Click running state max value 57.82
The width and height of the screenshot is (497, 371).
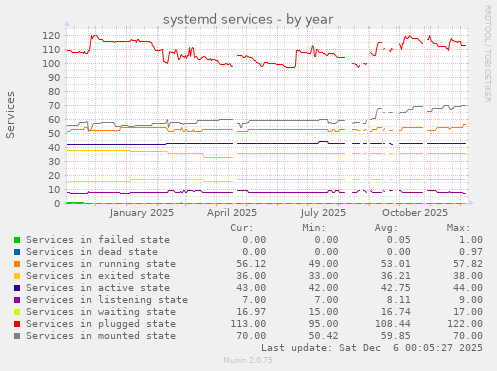(468, 264)
